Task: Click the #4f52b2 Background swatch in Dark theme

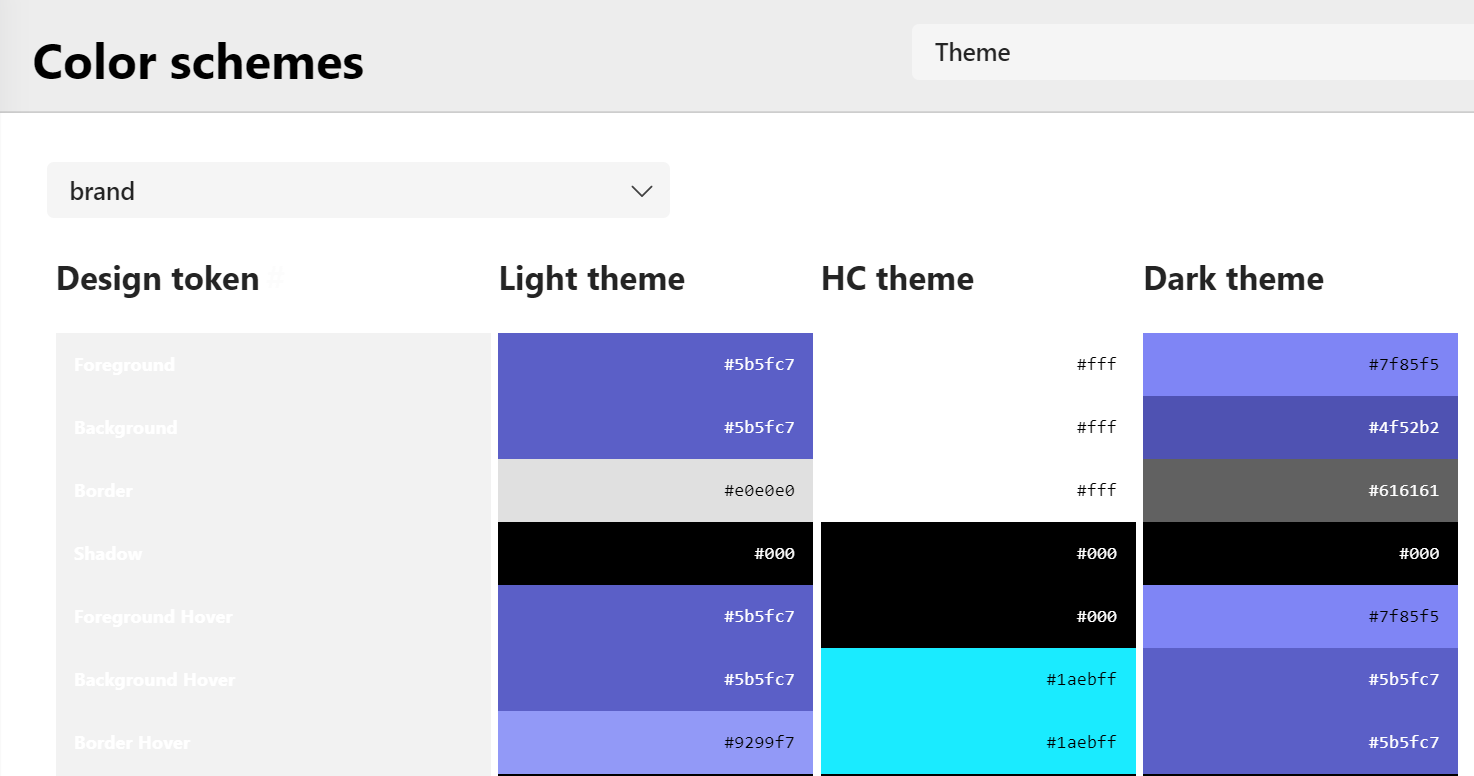Action: point(1300,427)
